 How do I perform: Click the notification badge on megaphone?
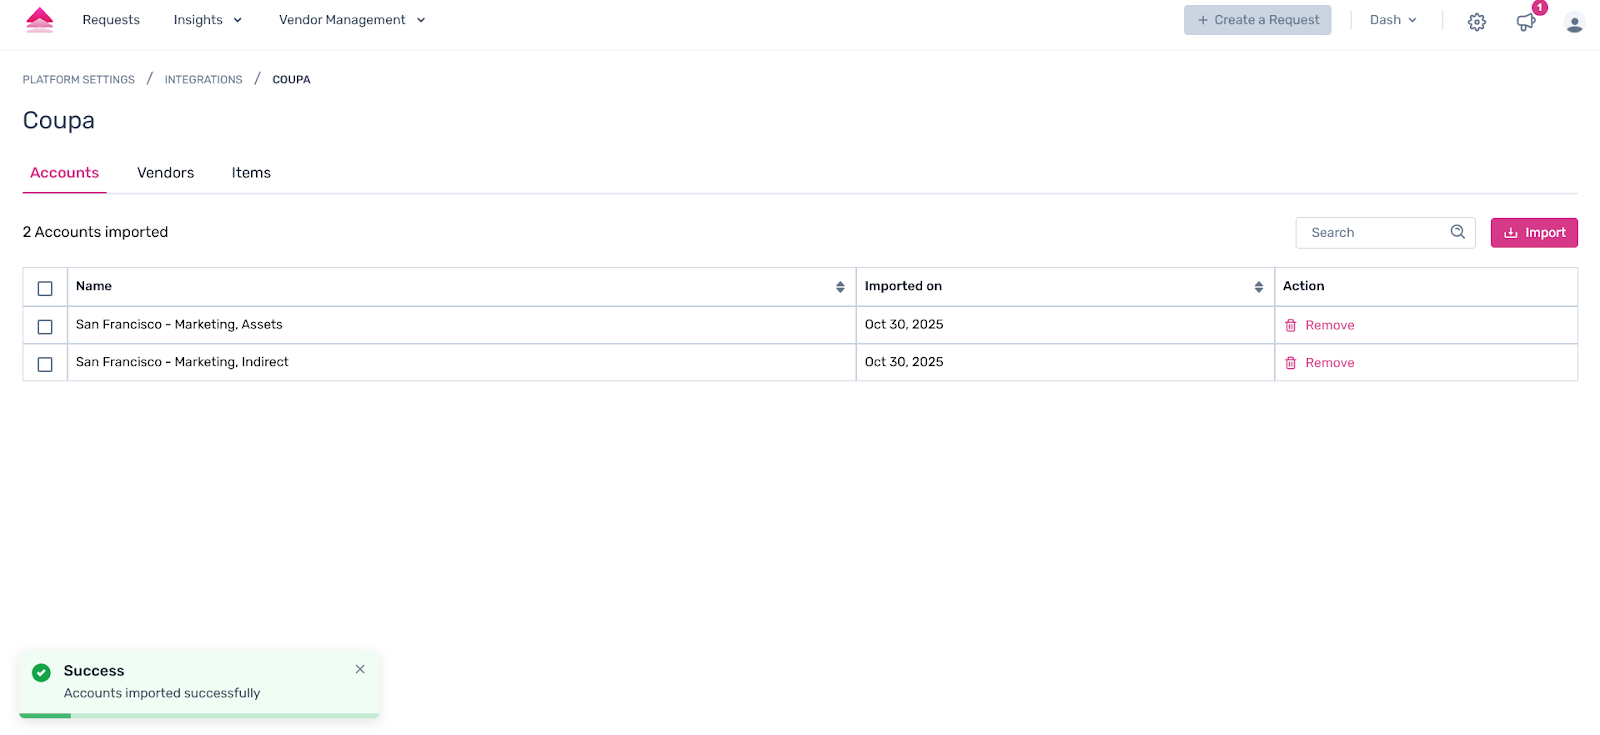(x=1540, y=8)
